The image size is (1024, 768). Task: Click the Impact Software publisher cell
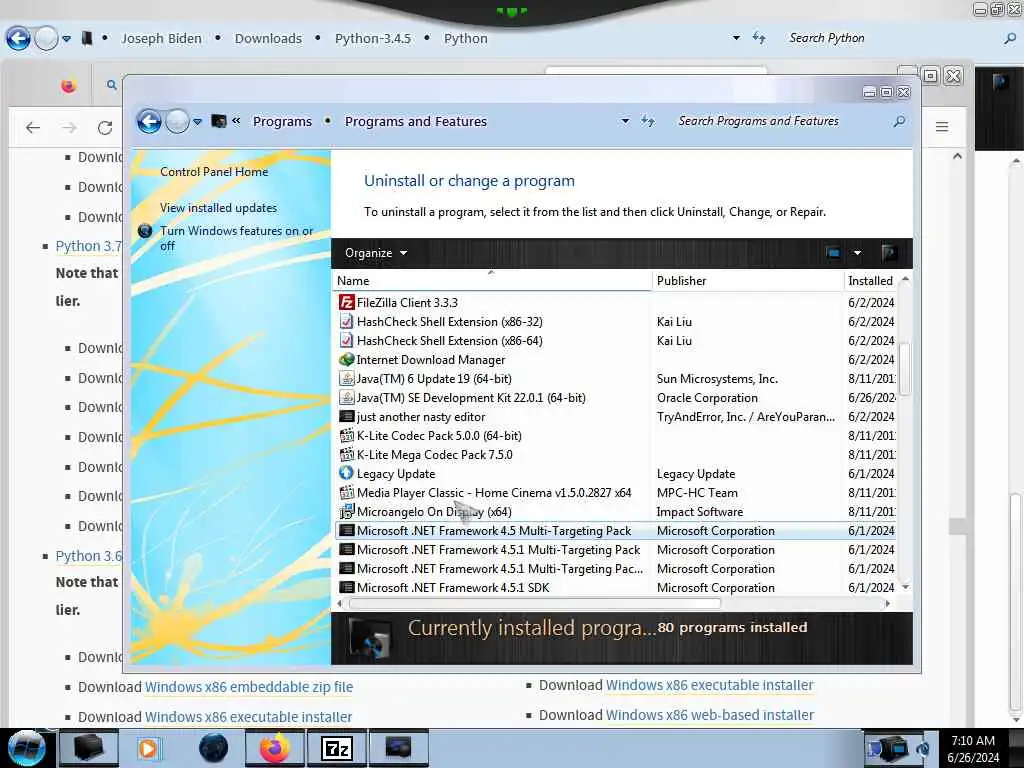[x=699, y=511]
